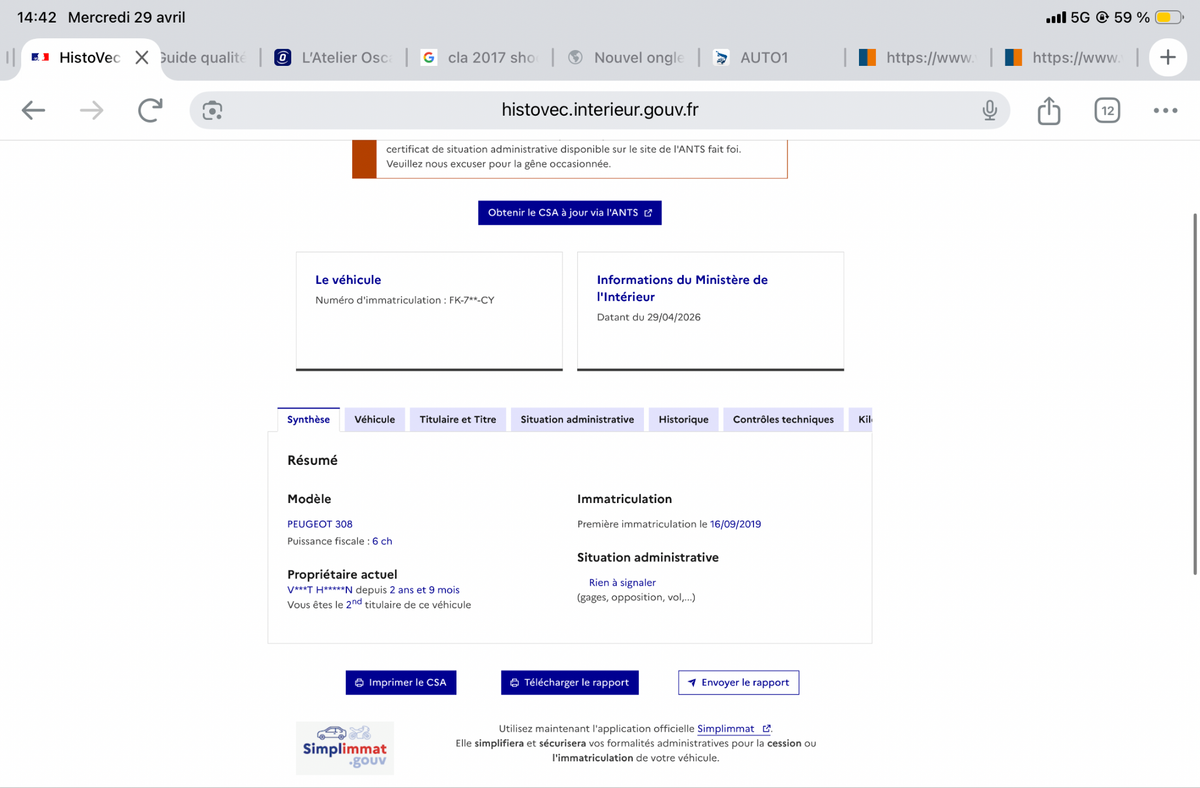The image size is (1200, 788).
Task: Switch to the AUTO1 browser tab
Action: point(772,58)
